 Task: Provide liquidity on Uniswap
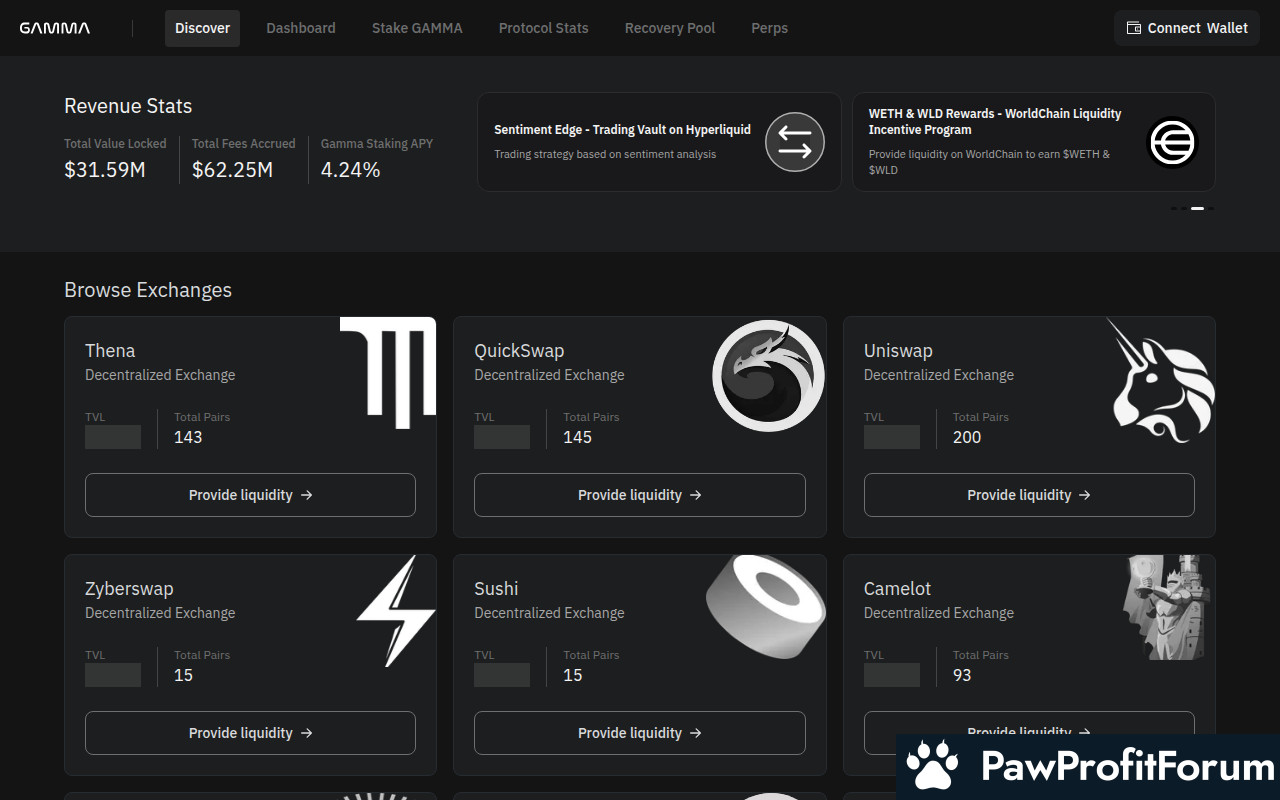1029,495
